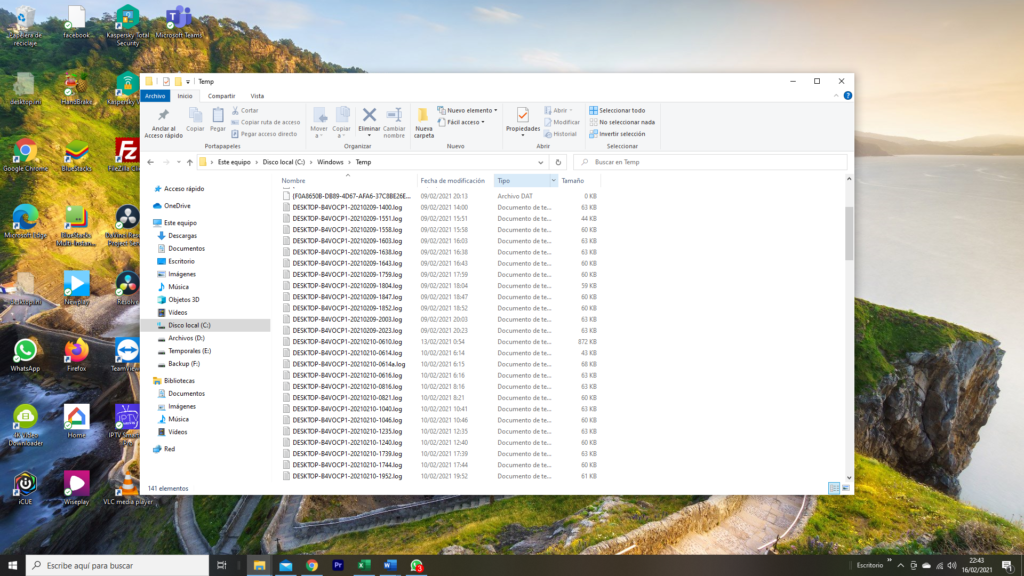
Task: Click the file list vertical scrollbar
Action: [850, 235]
